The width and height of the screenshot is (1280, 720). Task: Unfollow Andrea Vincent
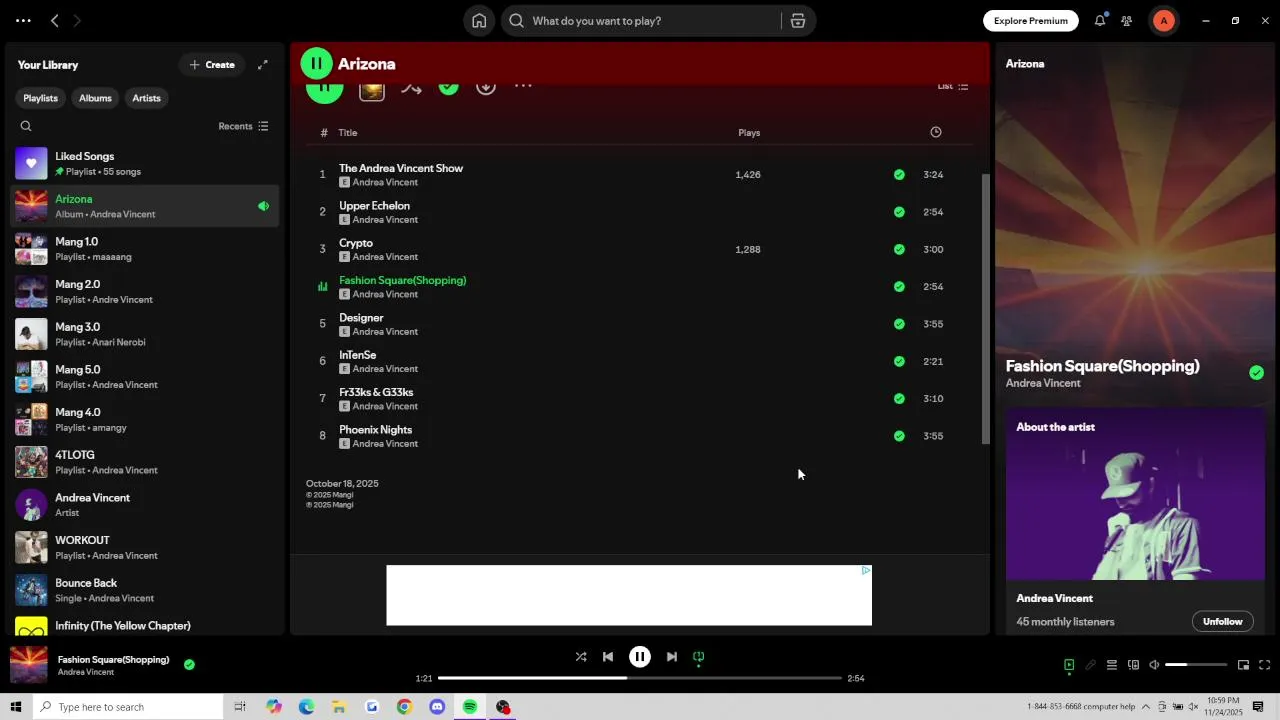point(1222,621)
